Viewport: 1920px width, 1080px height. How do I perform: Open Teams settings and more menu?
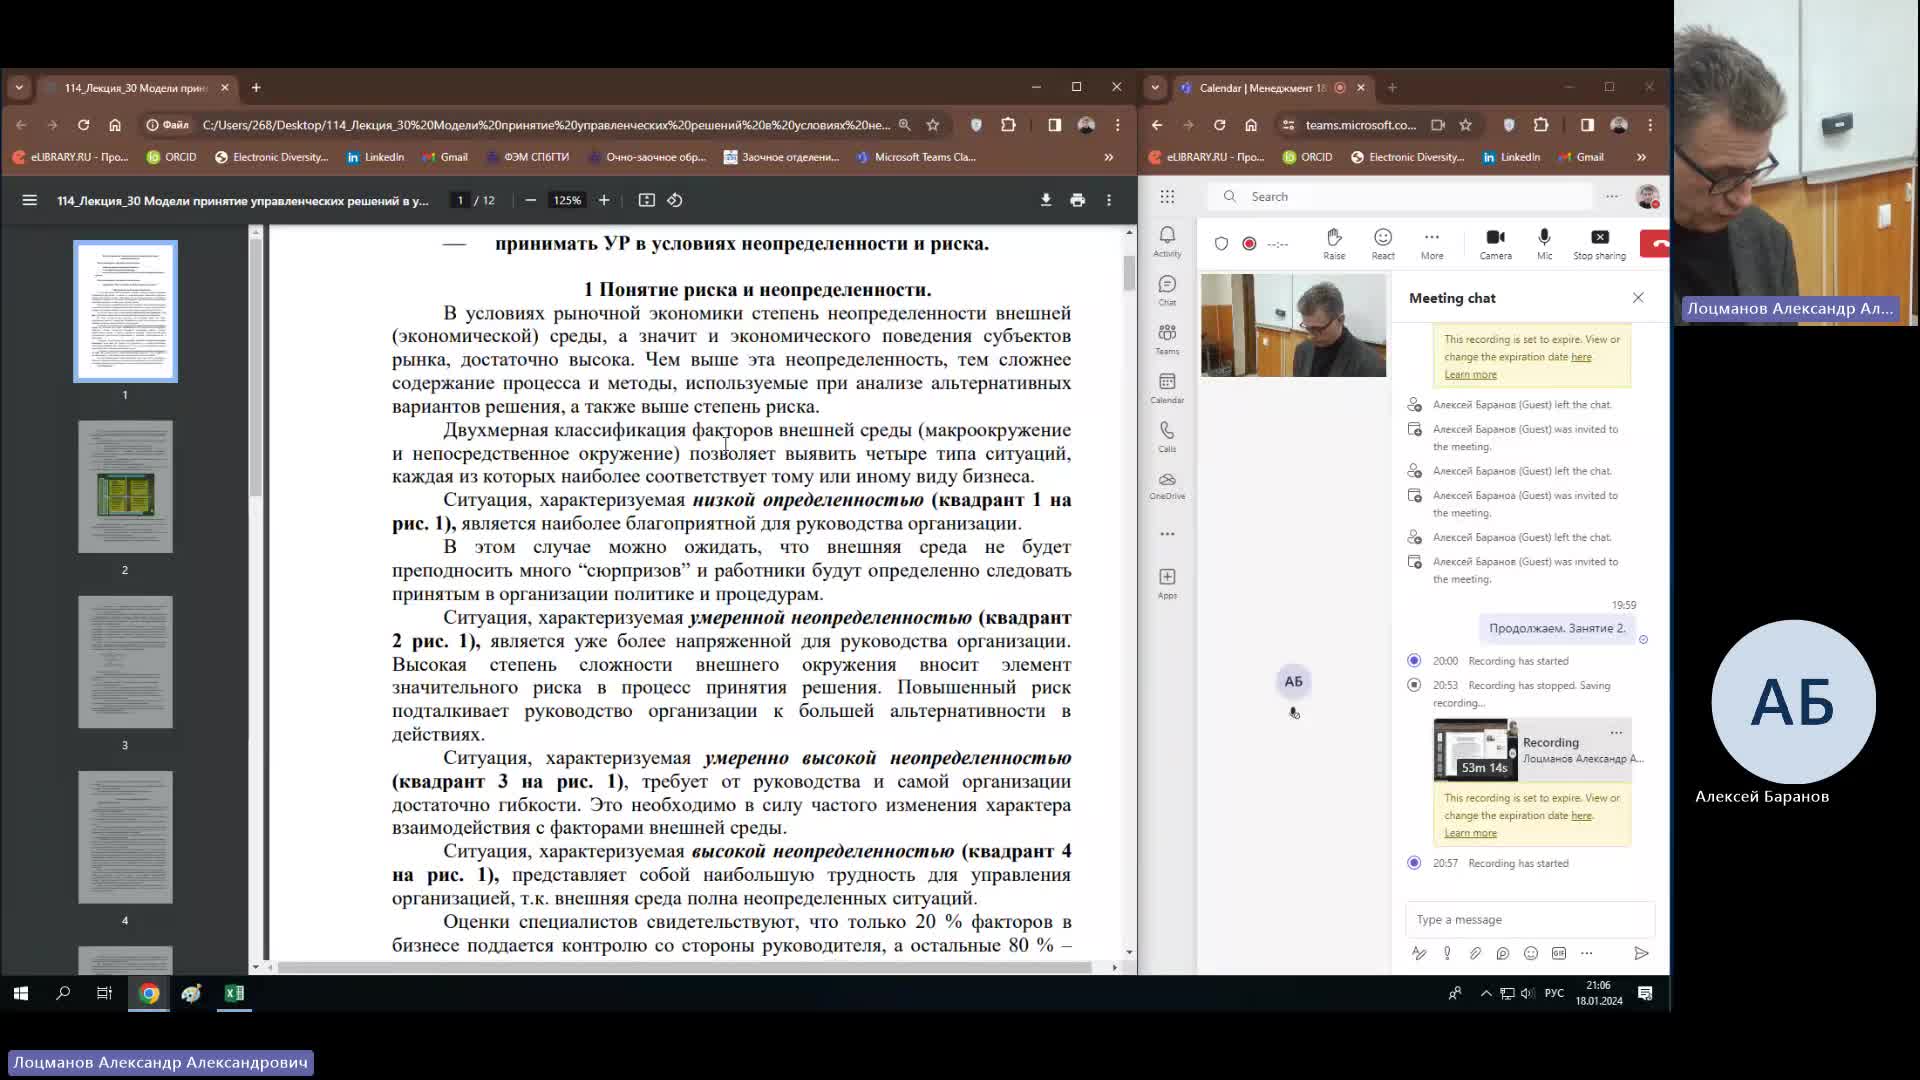tap(1612, 196)
